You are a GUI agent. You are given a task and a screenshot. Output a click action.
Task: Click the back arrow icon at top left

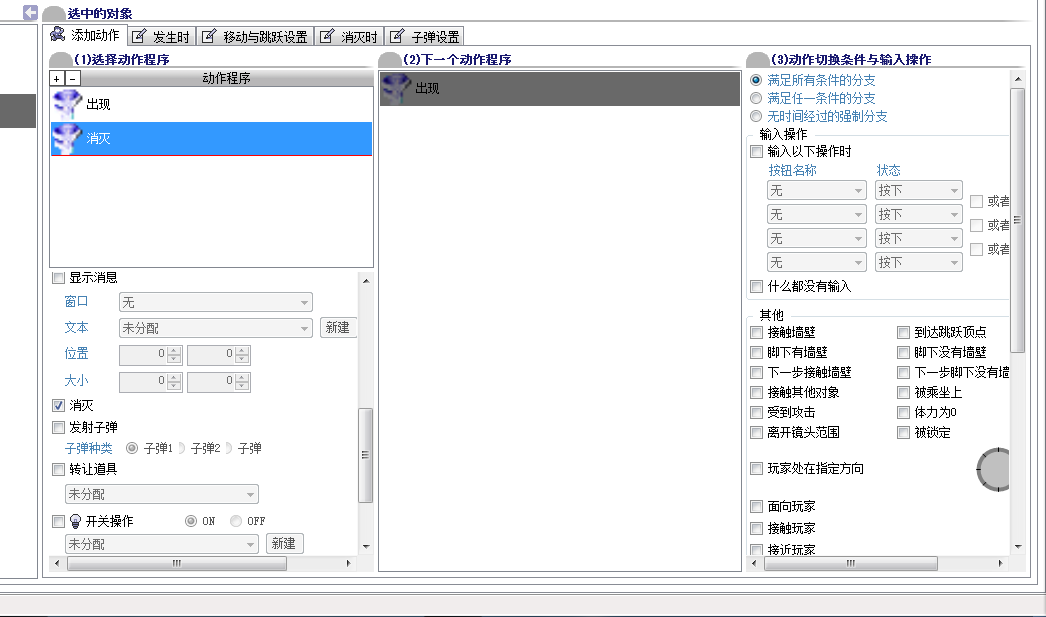[30, 13]
